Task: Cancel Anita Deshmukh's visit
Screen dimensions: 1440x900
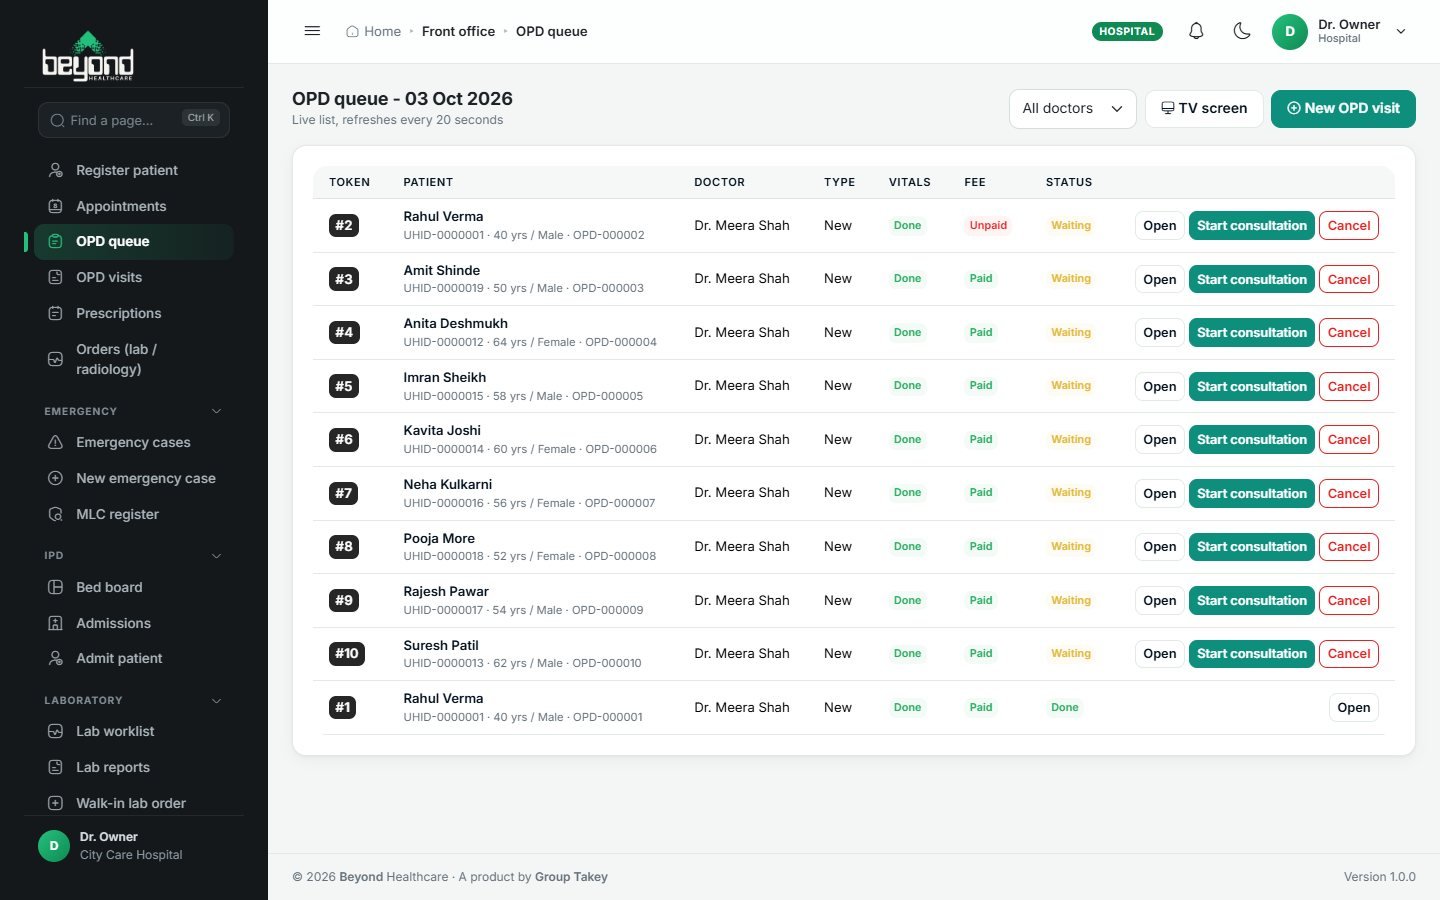Action: (x=1348, y=332)
